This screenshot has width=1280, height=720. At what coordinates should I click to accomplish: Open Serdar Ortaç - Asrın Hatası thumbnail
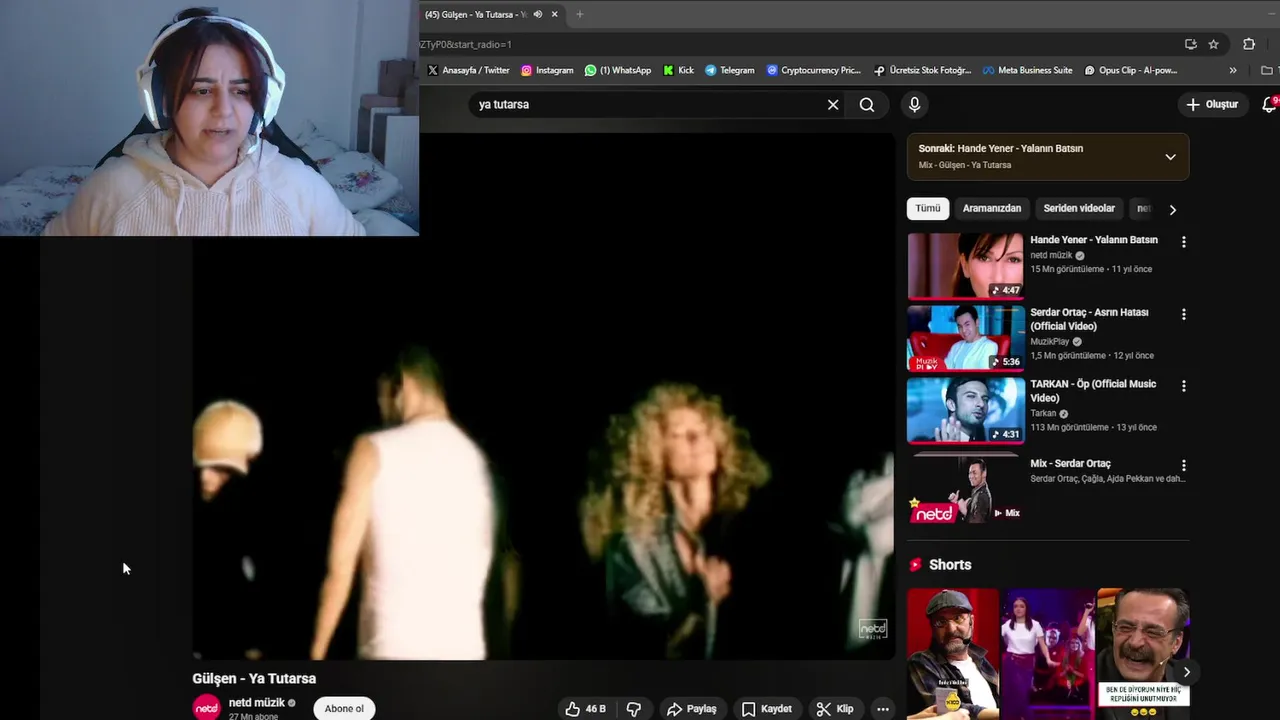pos(966,338)
